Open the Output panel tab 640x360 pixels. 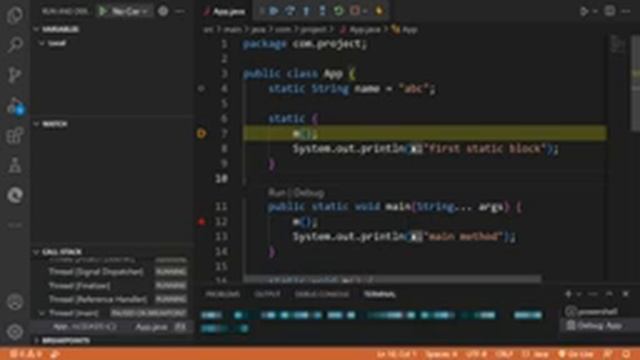click(267, 294)
